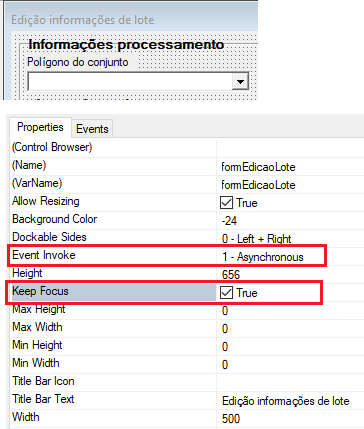Edit the Width value 500

pyautogui.click(x=231, y=419)
